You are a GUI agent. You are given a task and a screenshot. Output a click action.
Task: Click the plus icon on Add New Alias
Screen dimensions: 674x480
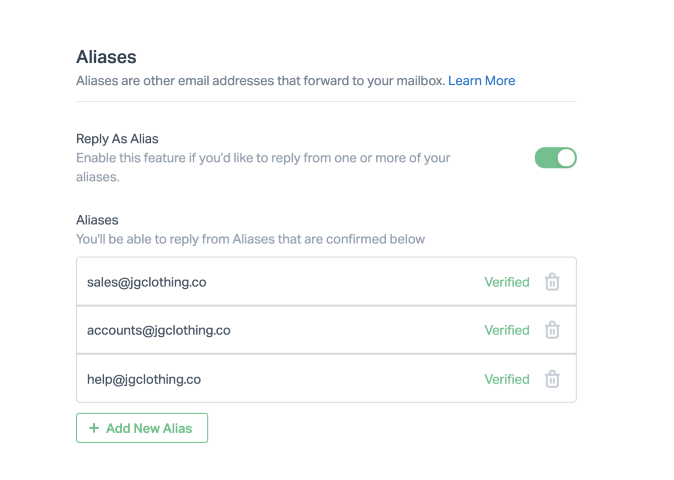(x=94, y=428)
